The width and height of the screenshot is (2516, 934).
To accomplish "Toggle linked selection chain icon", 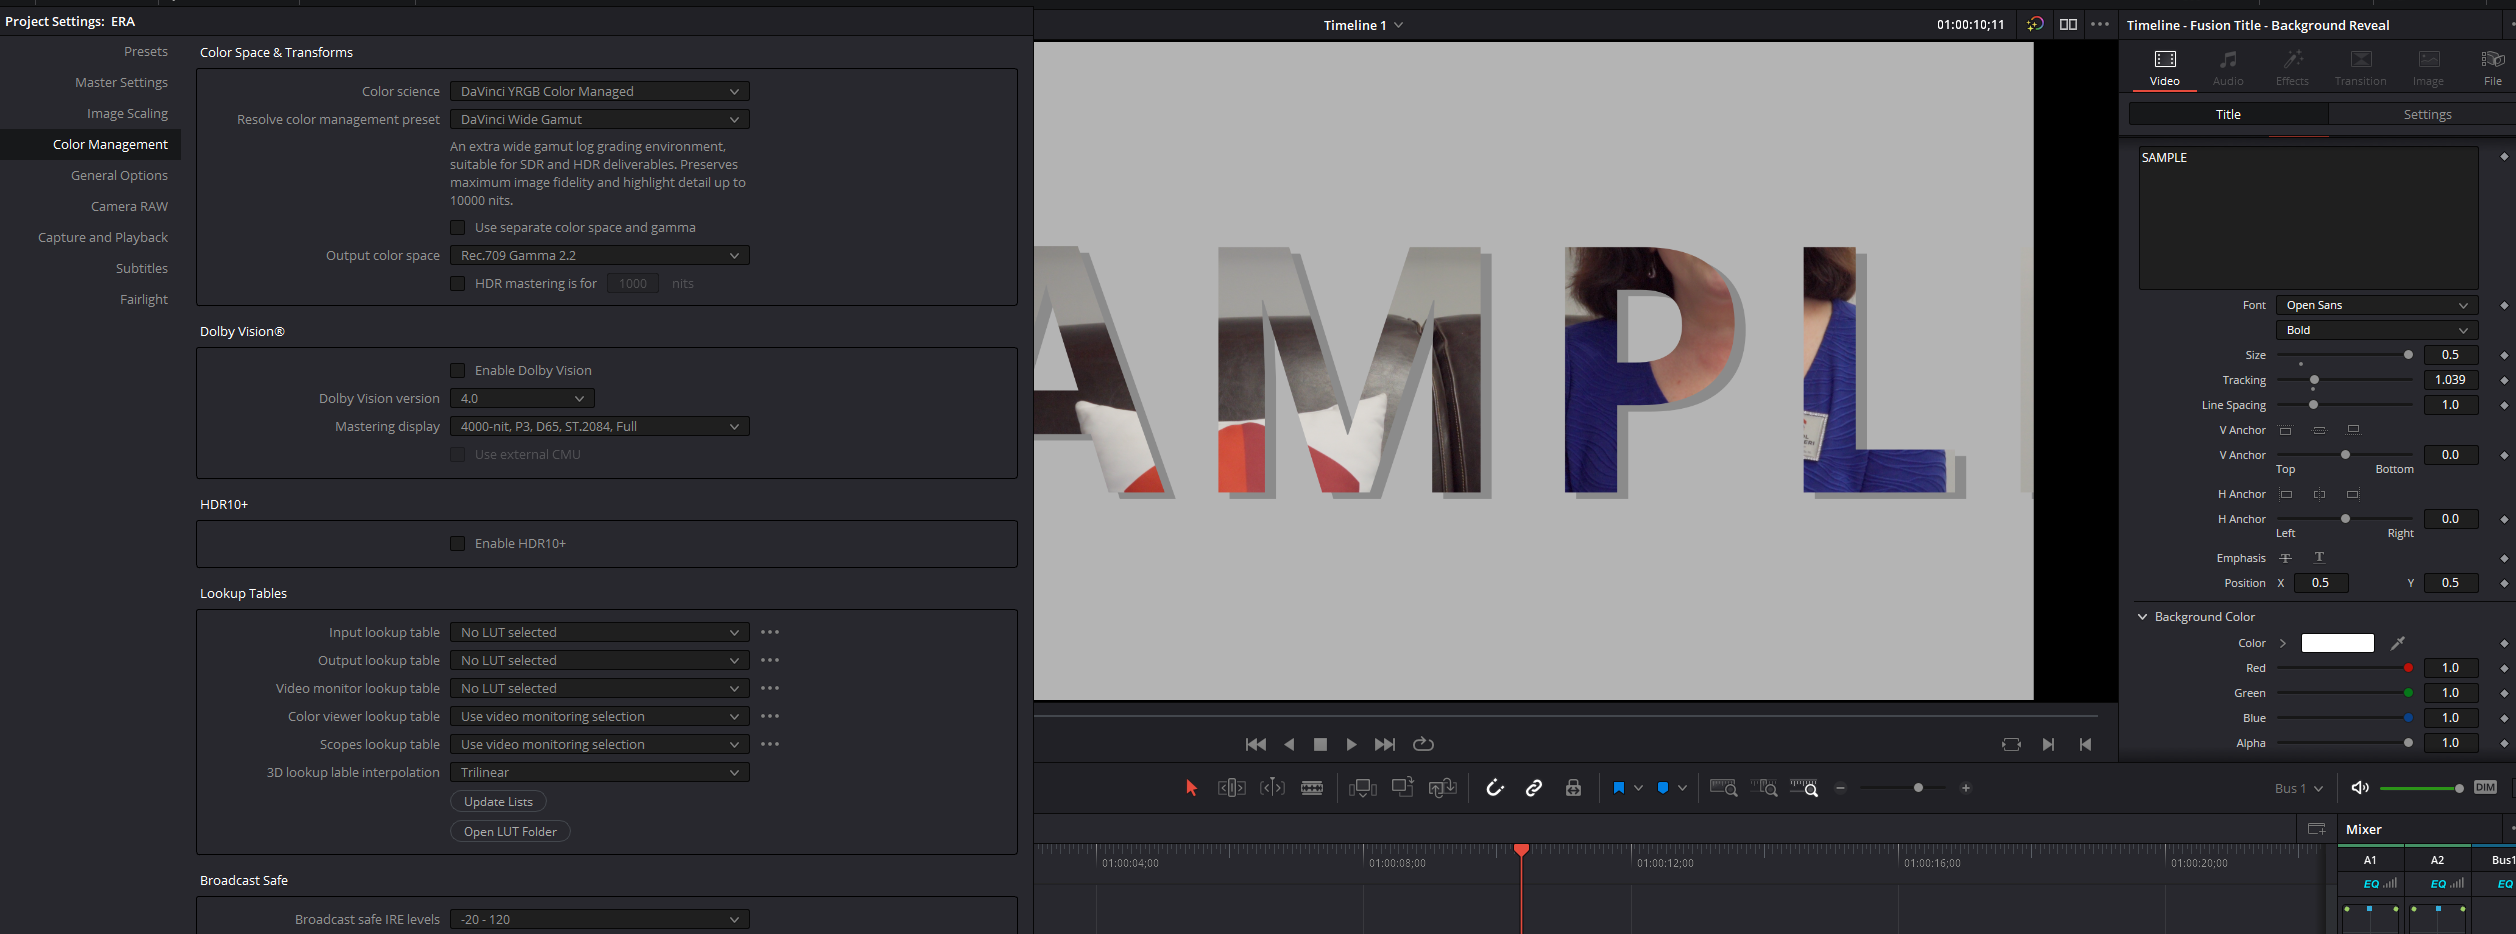I will (1534, 788).
